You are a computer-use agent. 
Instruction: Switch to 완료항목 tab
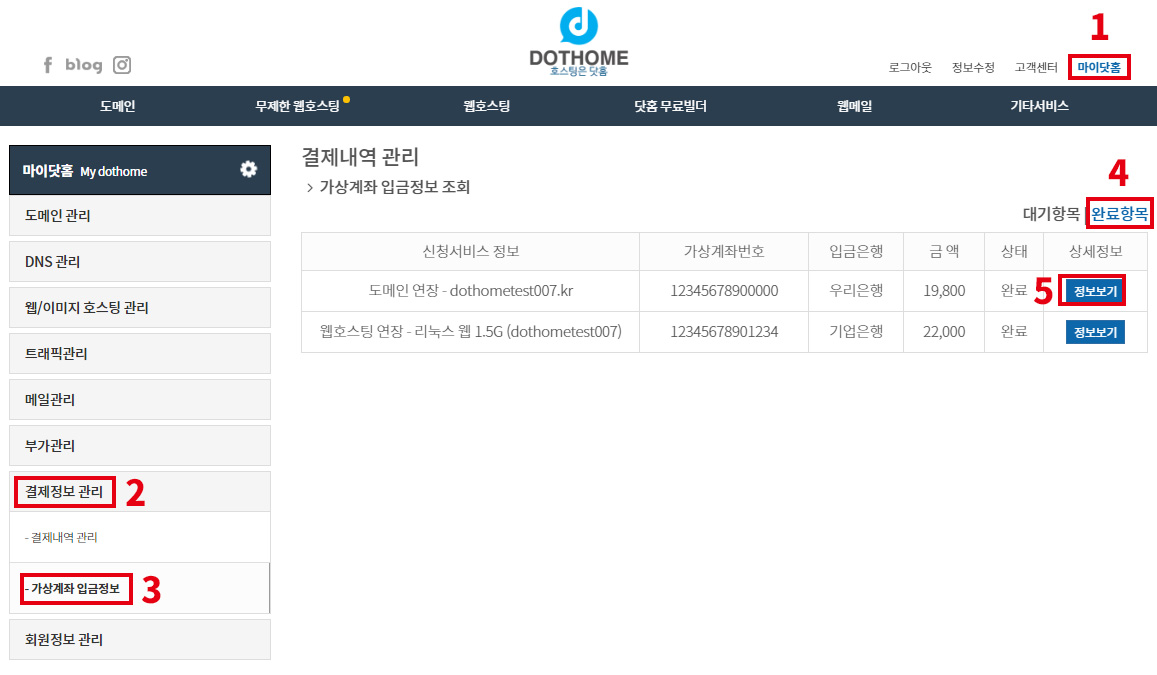[1120, 214]
